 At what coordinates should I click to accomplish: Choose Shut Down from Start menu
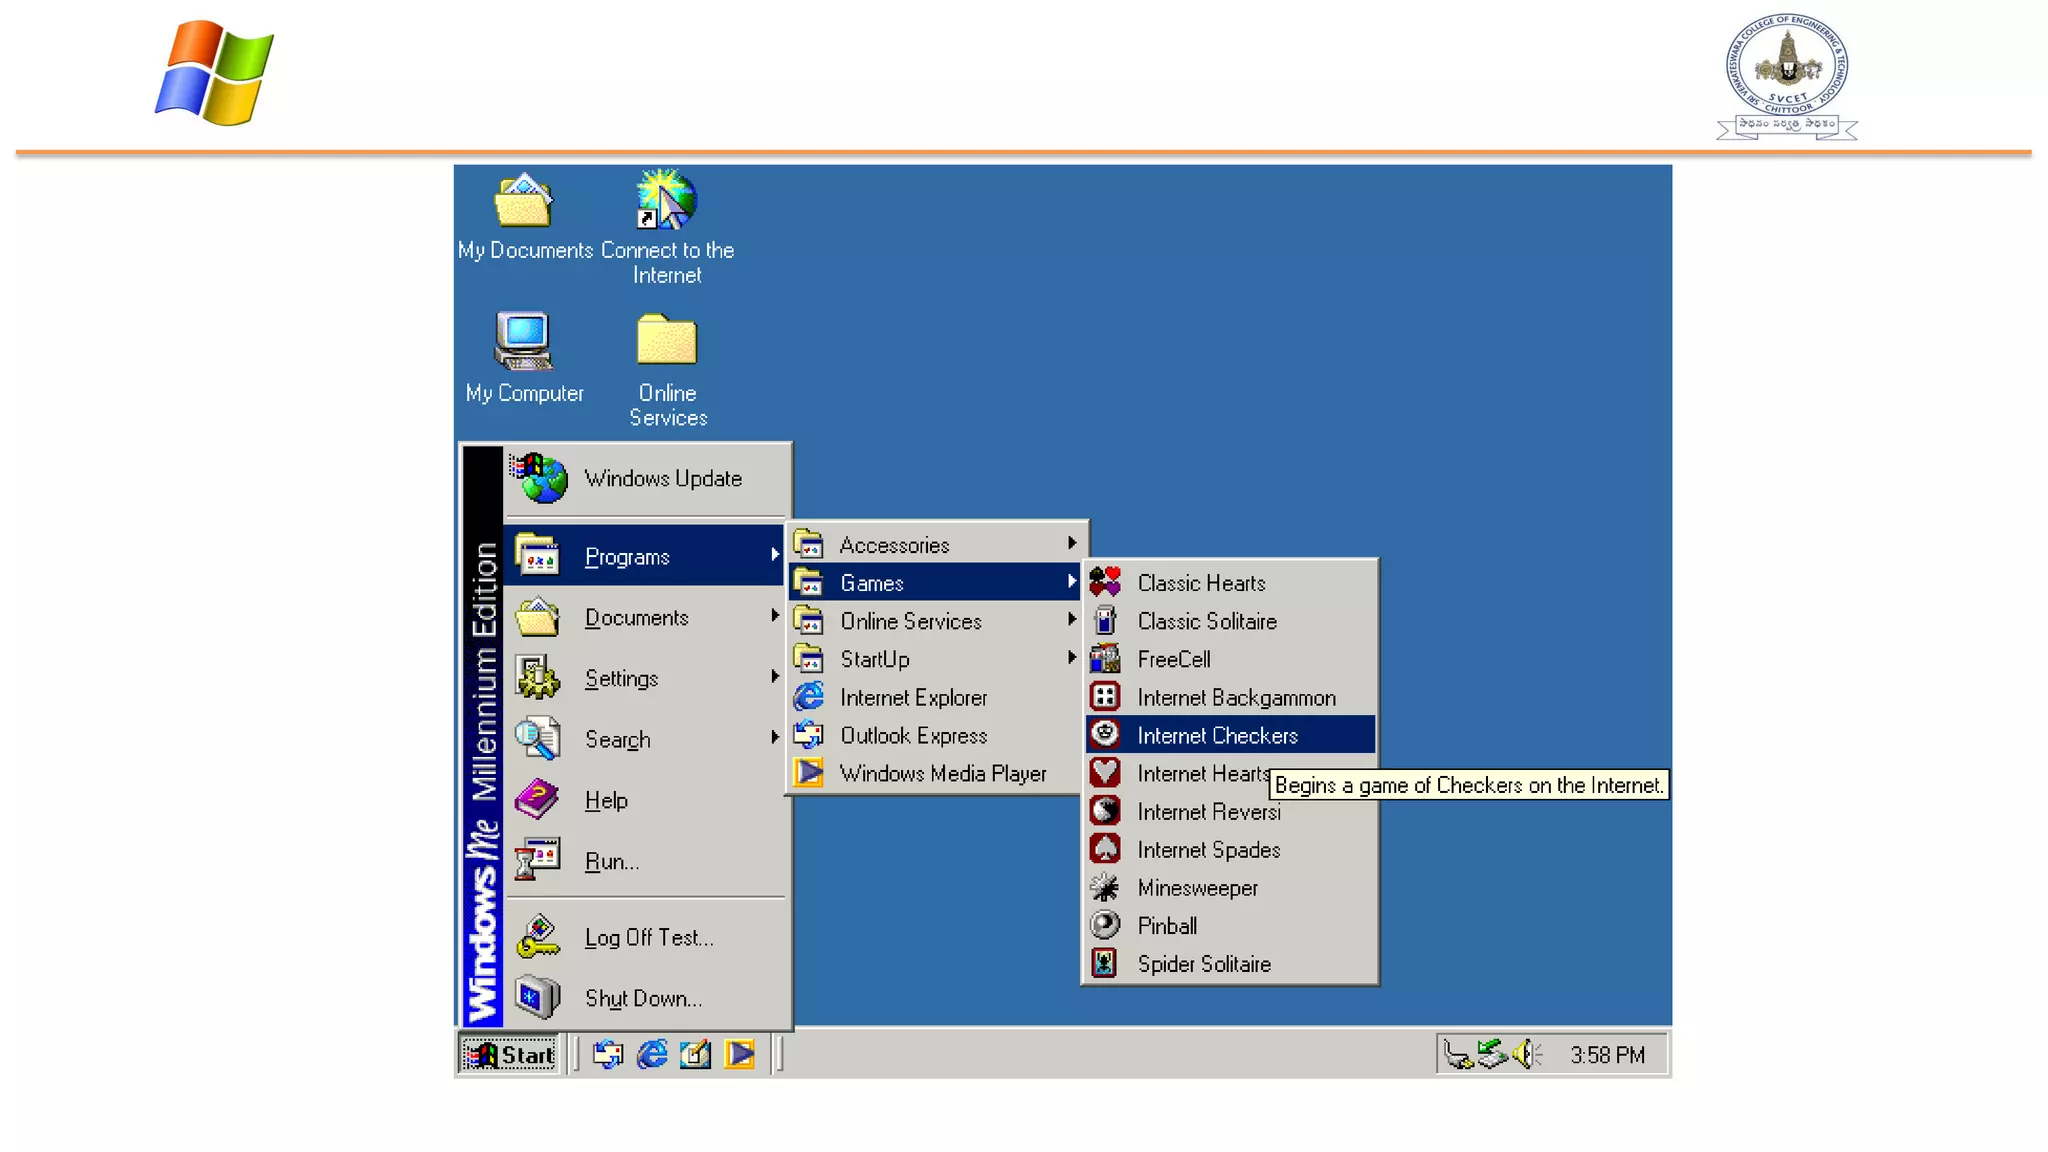[643, 998]
